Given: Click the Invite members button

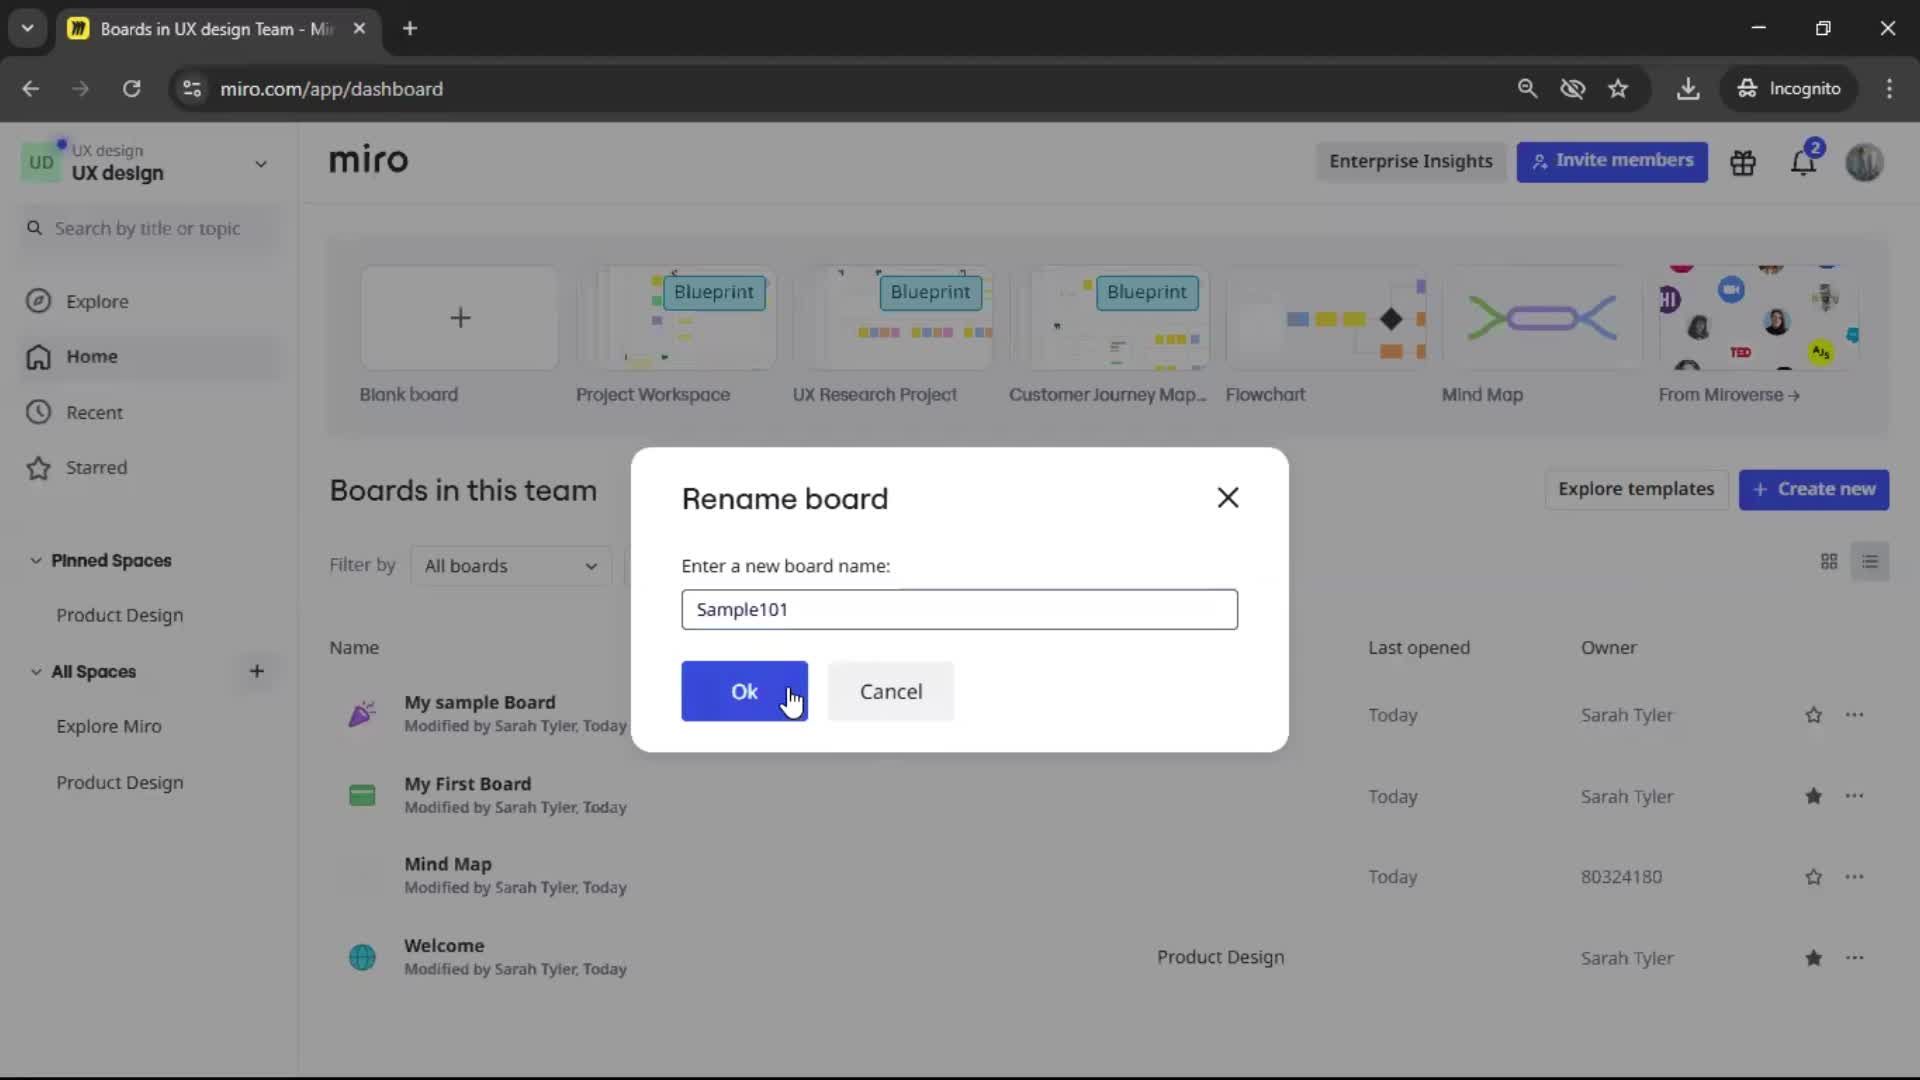Looking at the screenshot, I should point(1612,161).
